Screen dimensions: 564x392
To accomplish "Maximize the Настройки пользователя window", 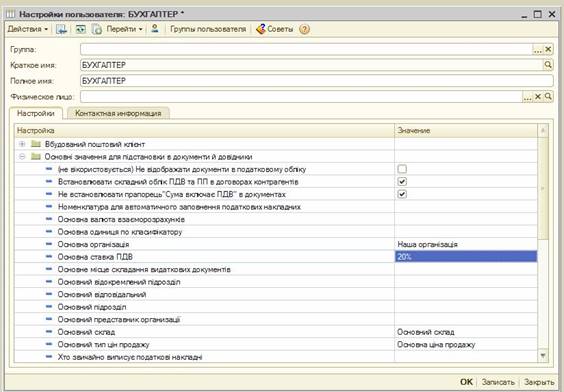I will (537, 14).
